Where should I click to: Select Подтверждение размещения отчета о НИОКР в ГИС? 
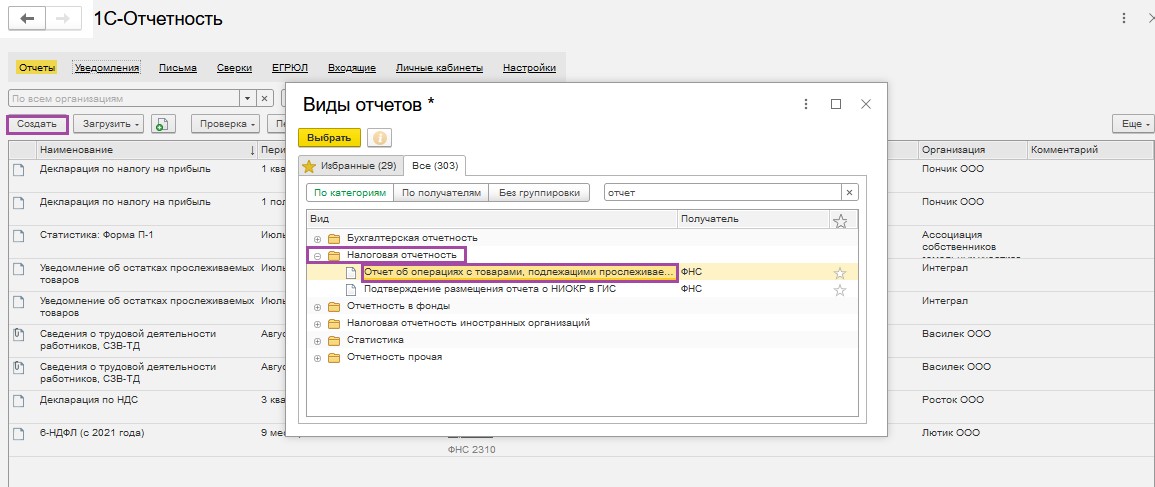[x=490, y=289]
